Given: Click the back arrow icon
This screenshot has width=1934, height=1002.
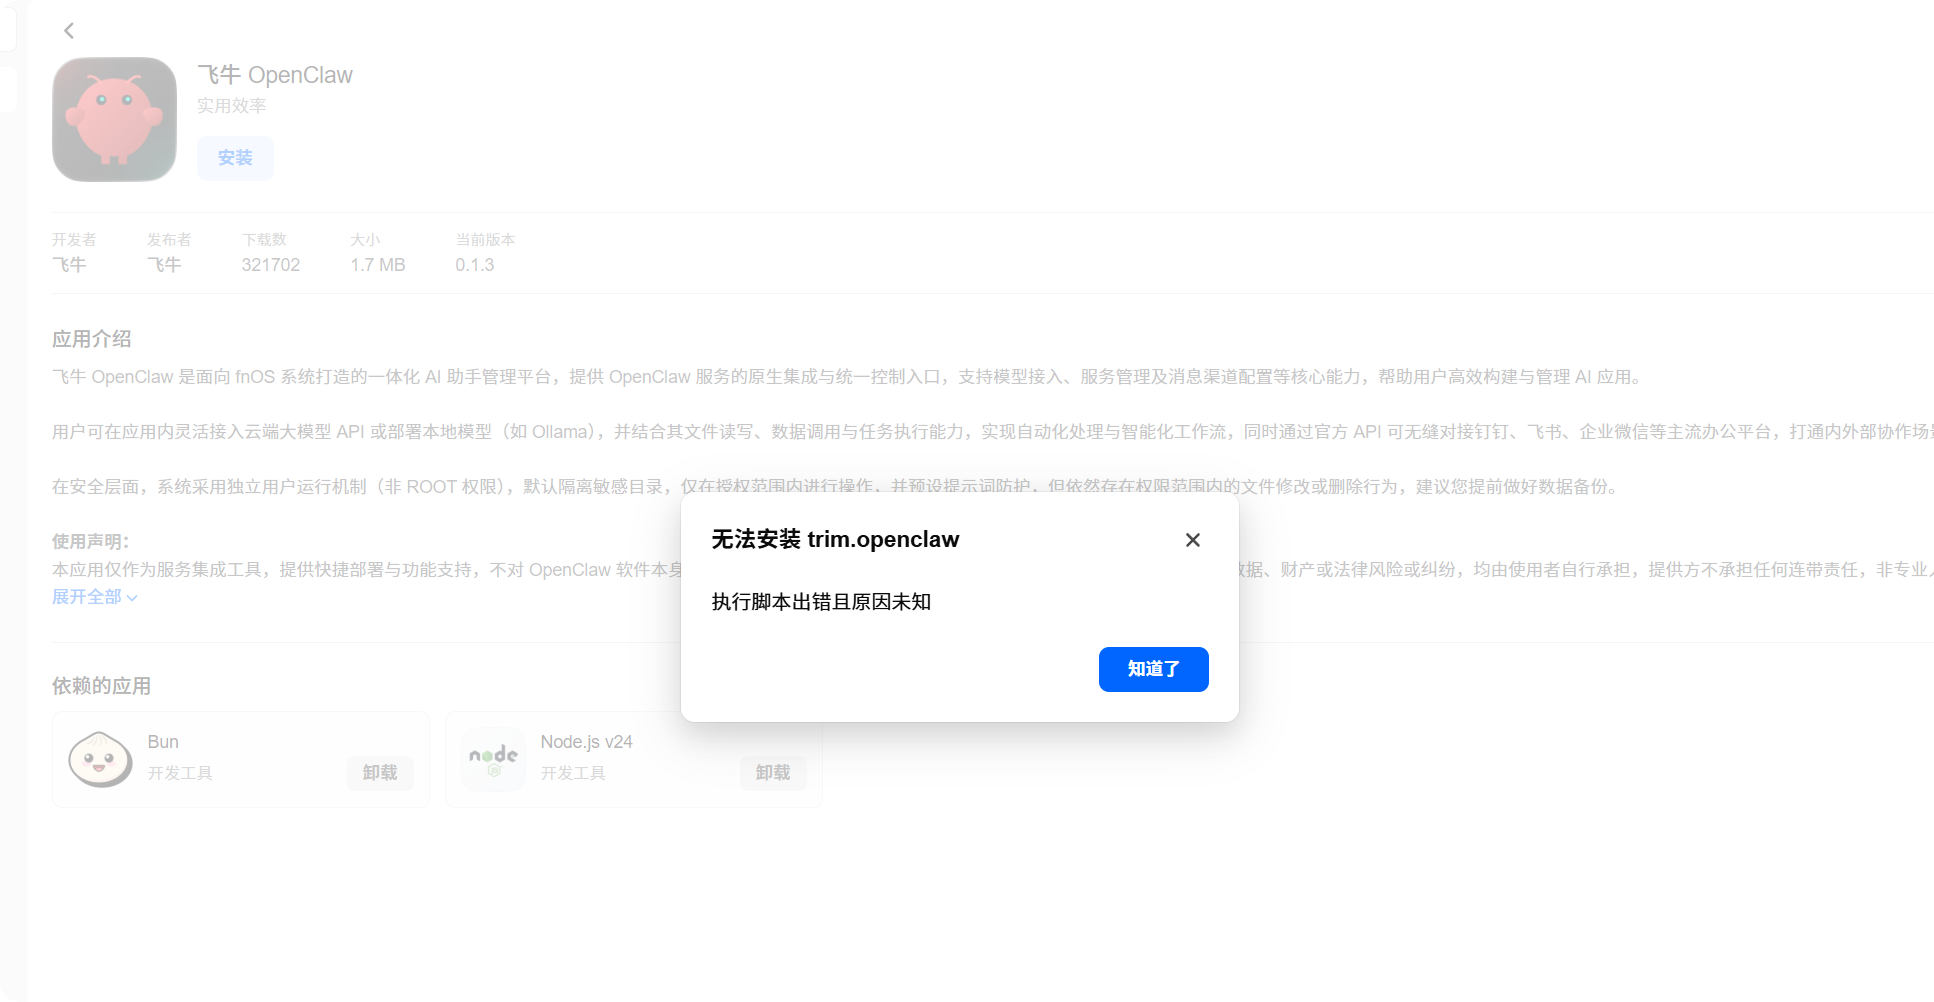Looking at the screenshot, I should (x=69, y=31).
